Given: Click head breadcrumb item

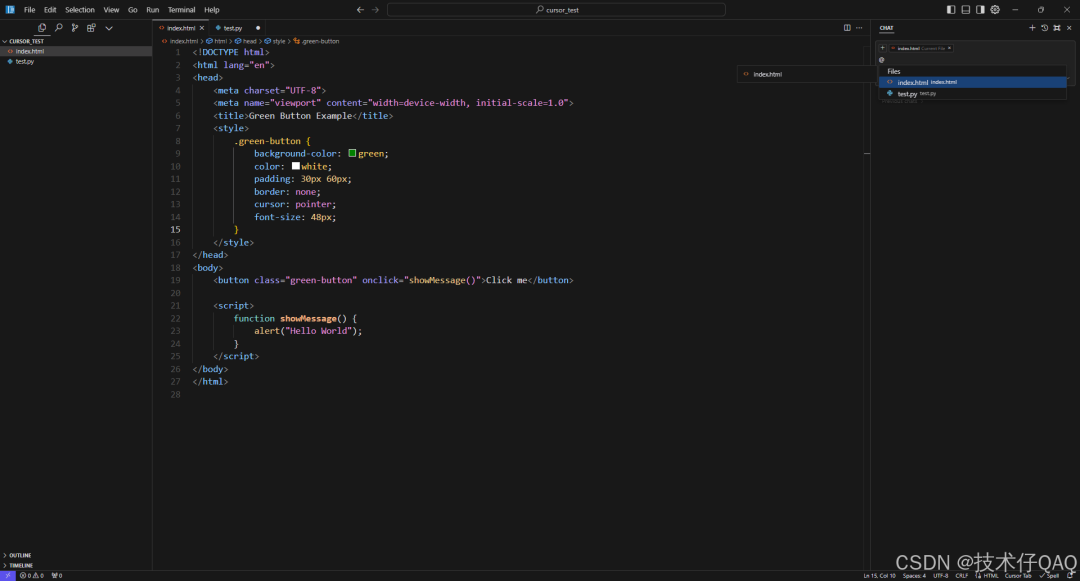Looking at the screenshot, I should click(x=245, y=41).
